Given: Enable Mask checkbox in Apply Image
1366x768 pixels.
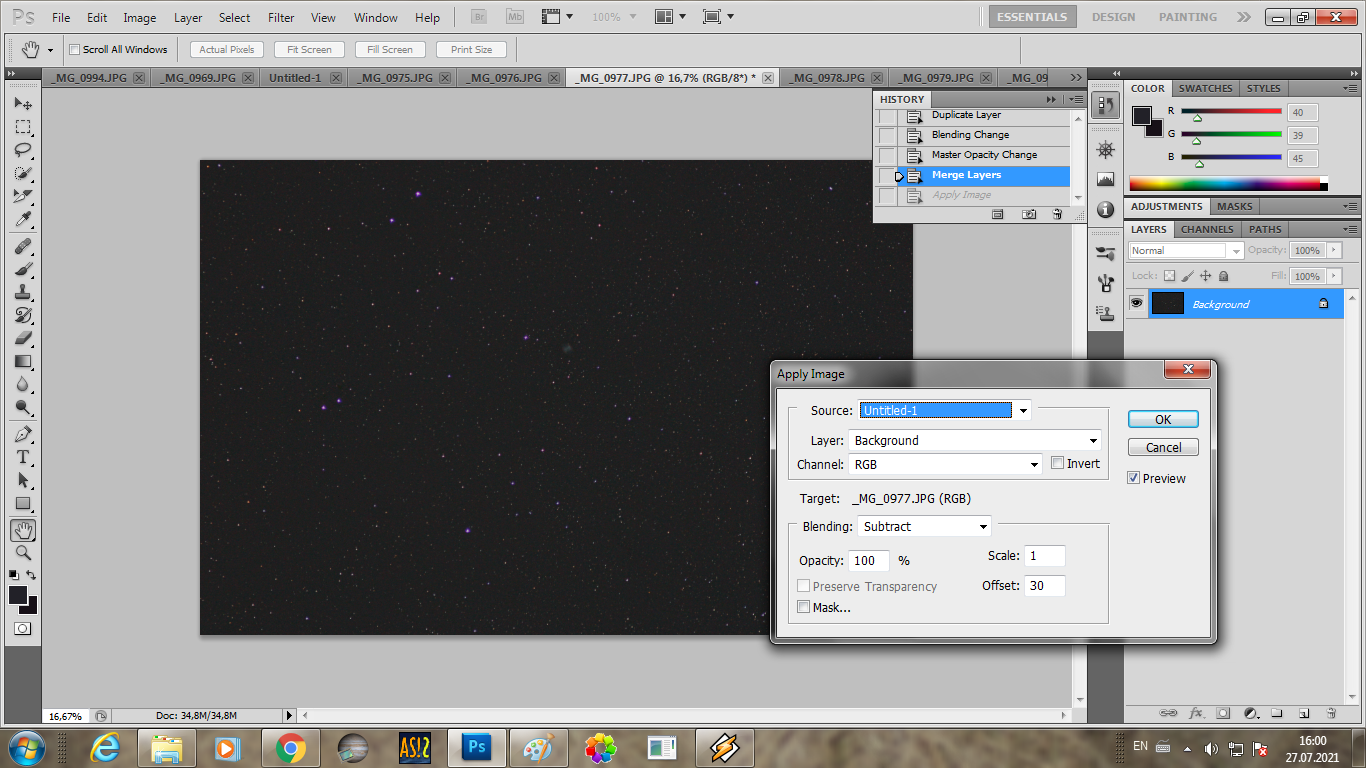Looking at the screenshot, I should click(x=804, y=607).
